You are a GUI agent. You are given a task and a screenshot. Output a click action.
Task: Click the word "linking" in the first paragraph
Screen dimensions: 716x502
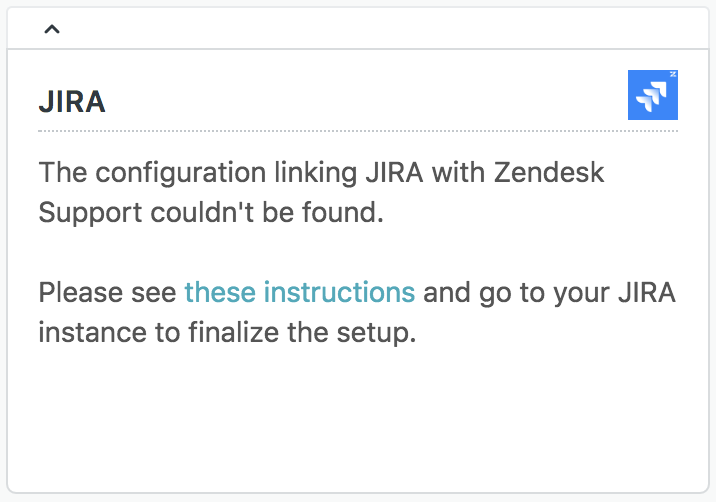(311, 172)
